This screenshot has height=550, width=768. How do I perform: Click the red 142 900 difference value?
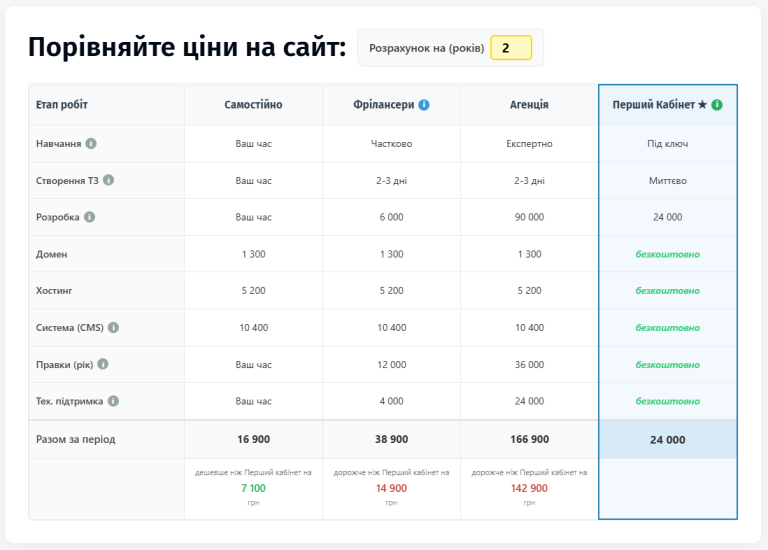tap(529, 488)
